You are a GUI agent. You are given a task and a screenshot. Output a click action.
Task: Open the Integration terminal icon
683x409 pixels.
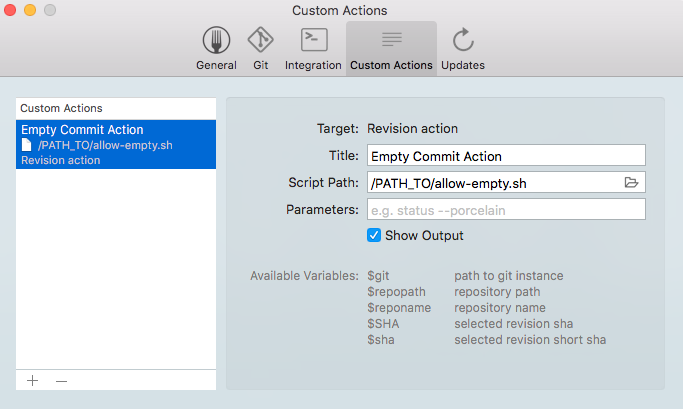(x=314, y=40)
